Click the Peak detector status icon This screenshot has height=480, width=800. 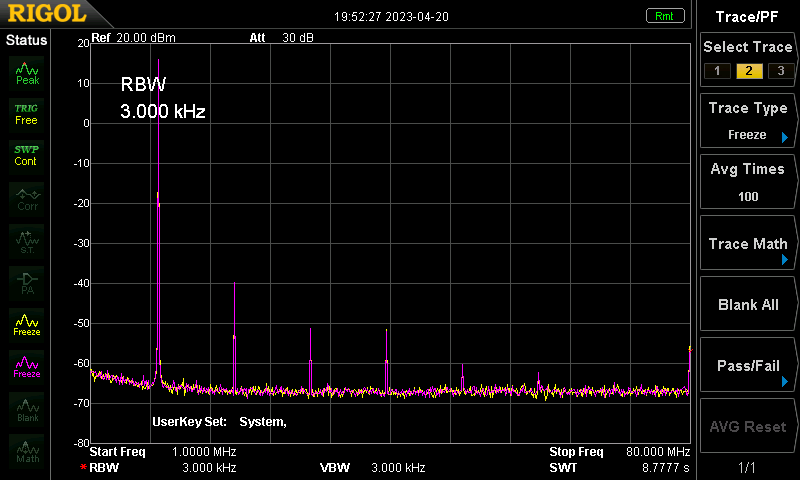(27, 73)
